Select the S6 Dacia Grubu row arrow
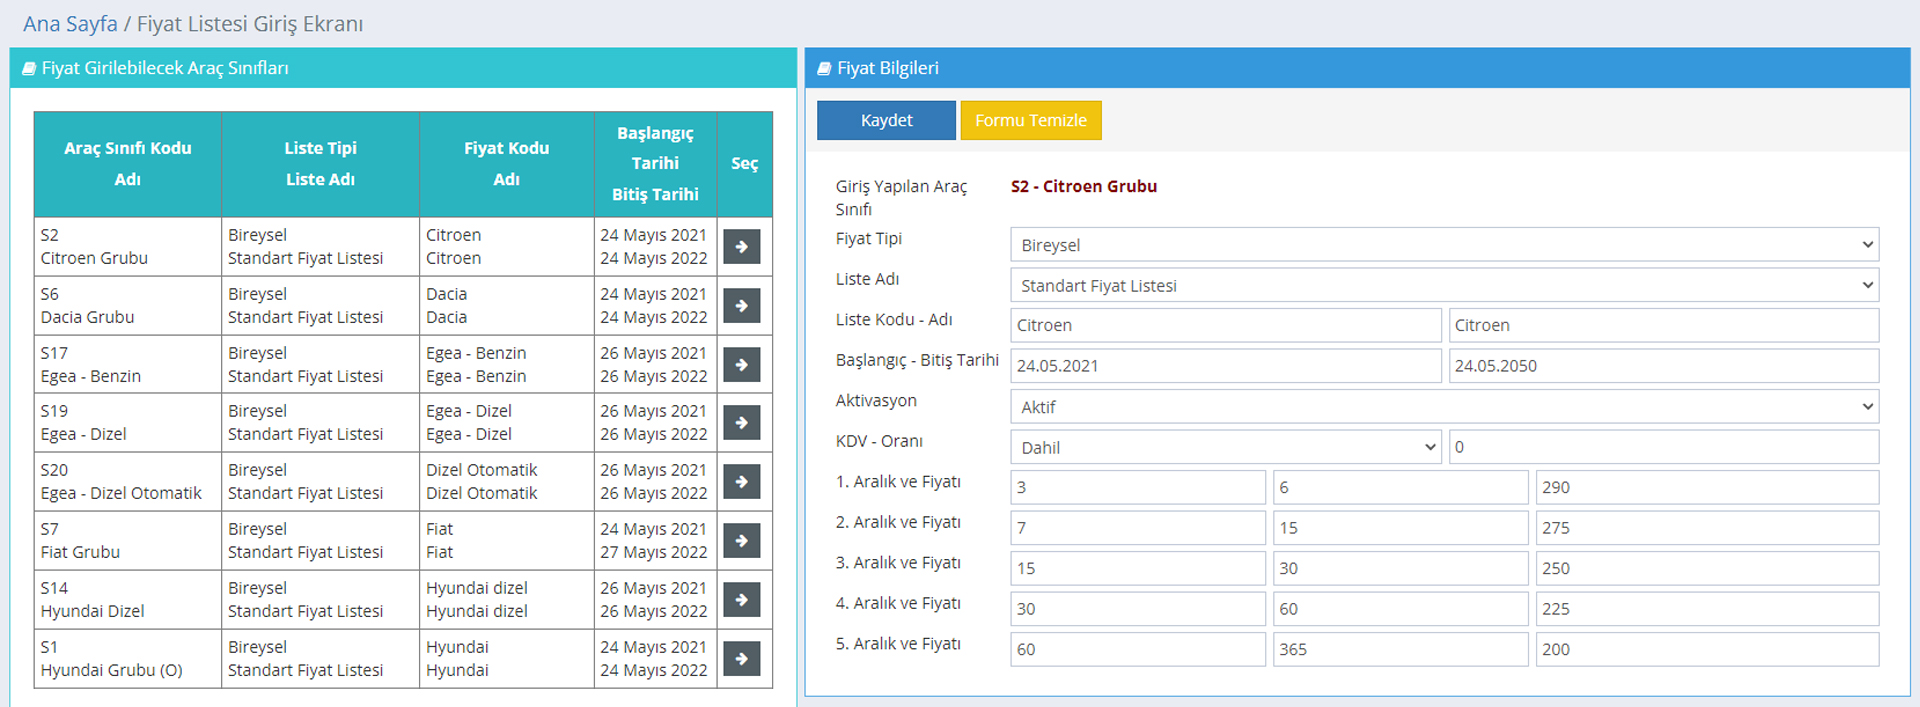1920x707 pixels. pos(741,305)
